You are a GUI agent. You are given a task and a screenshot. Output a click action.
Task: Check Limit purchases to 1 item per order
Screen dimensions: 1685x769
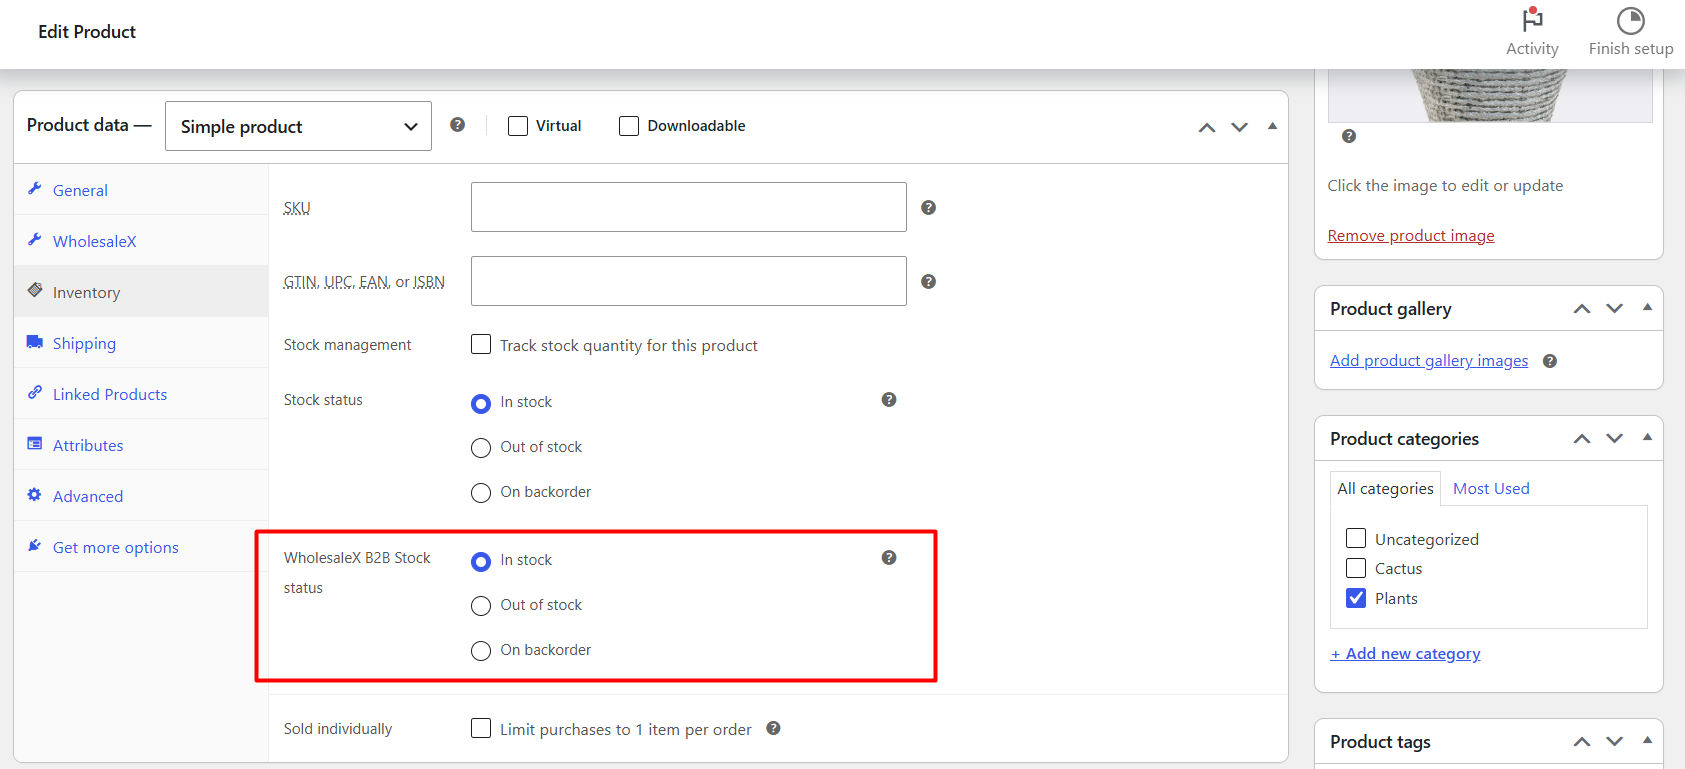(x=481, y=728)
